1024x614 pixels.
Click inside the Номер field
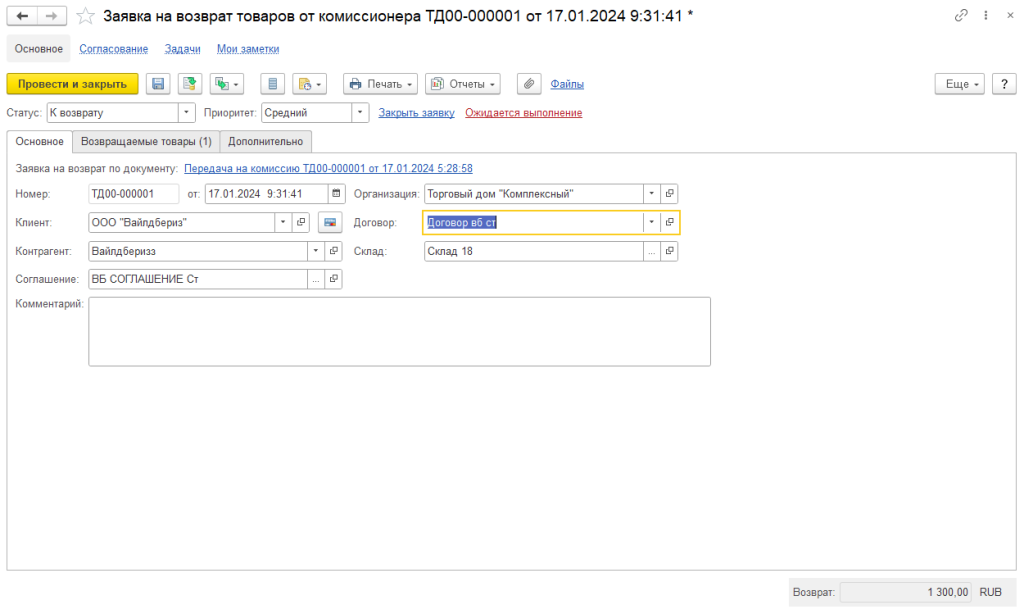(x=133, y=193)
